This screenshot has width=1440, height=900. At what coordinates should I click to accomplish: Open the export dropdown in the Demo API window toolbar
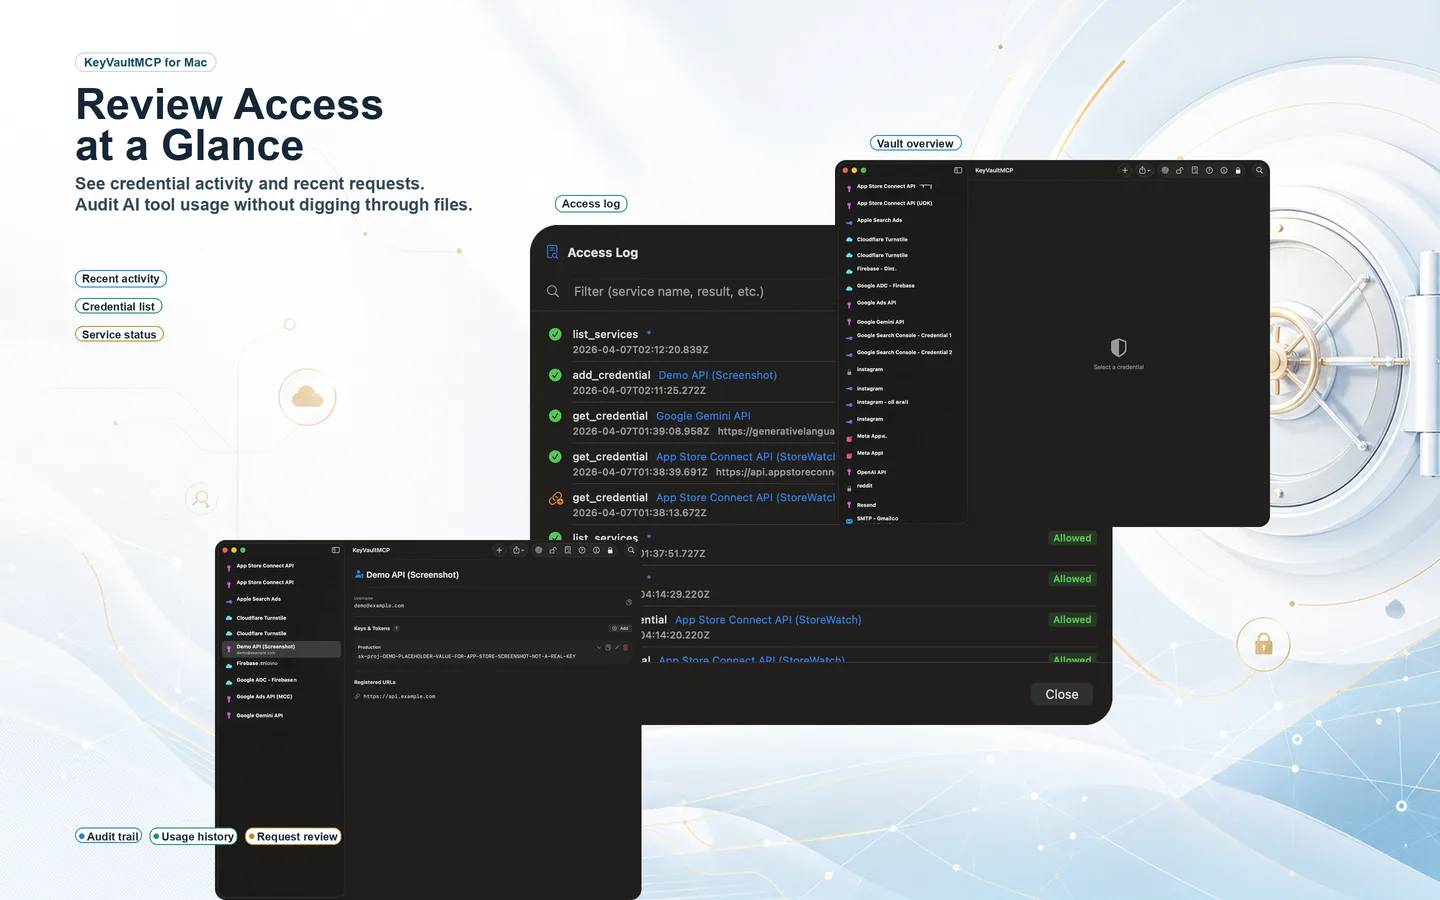coord(518,550)
